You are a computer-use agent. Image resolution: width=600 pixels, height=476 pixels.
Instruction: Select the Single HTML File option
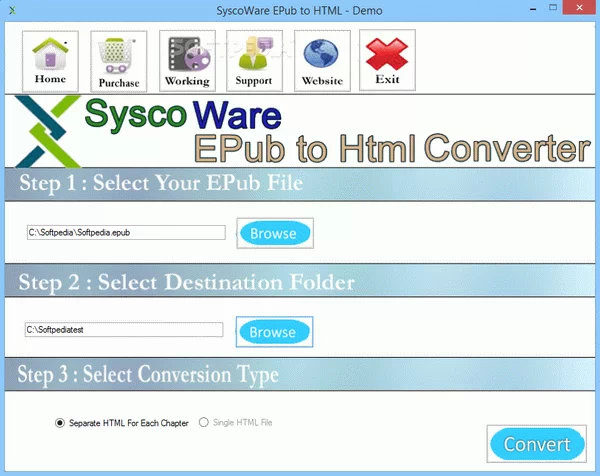tap(236, 422)
